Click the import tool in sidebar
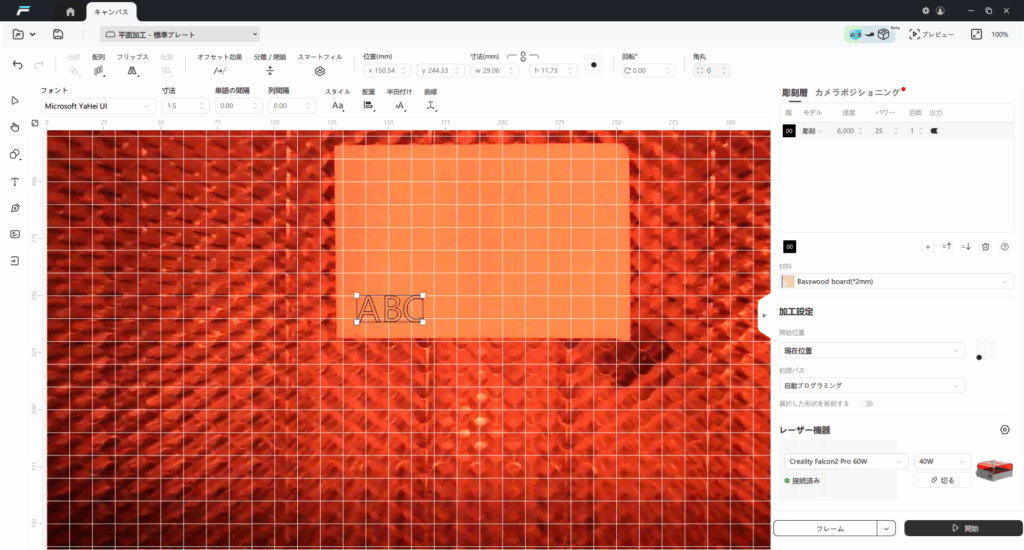1024x550 pixels. [x=15, y=261]
